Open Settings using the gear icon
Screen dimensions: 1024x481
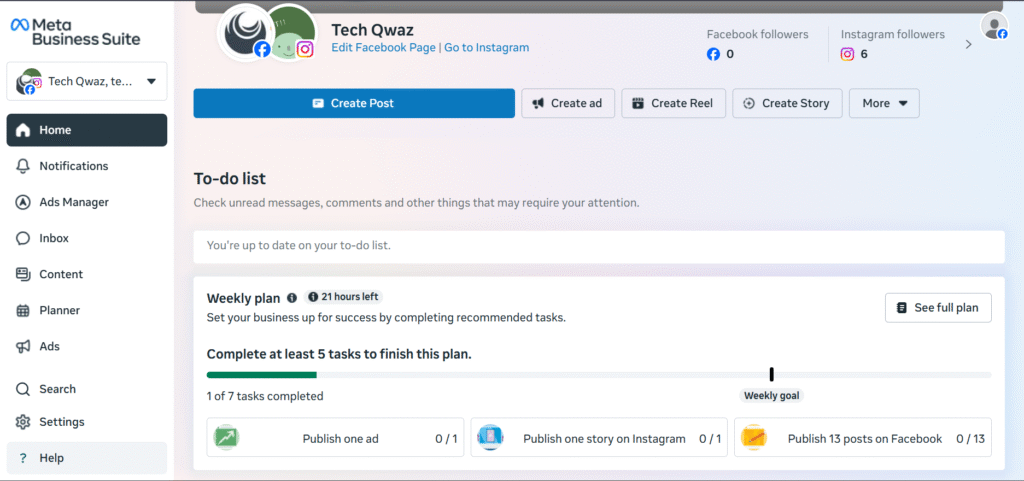(23, 422)
